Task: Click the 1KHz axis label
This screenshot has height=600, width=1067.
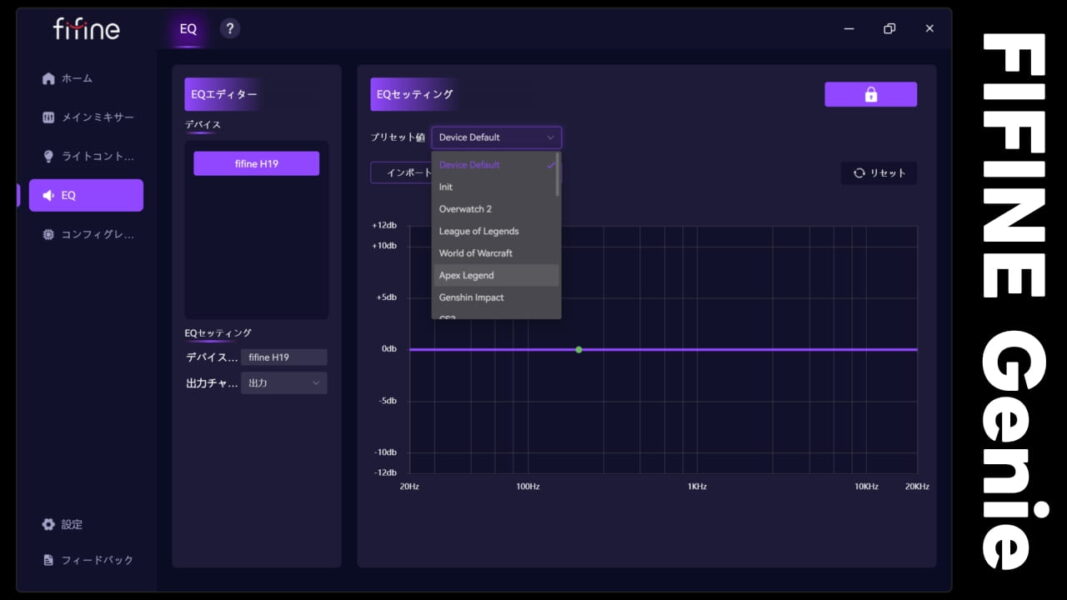Action: click(697, 487)
